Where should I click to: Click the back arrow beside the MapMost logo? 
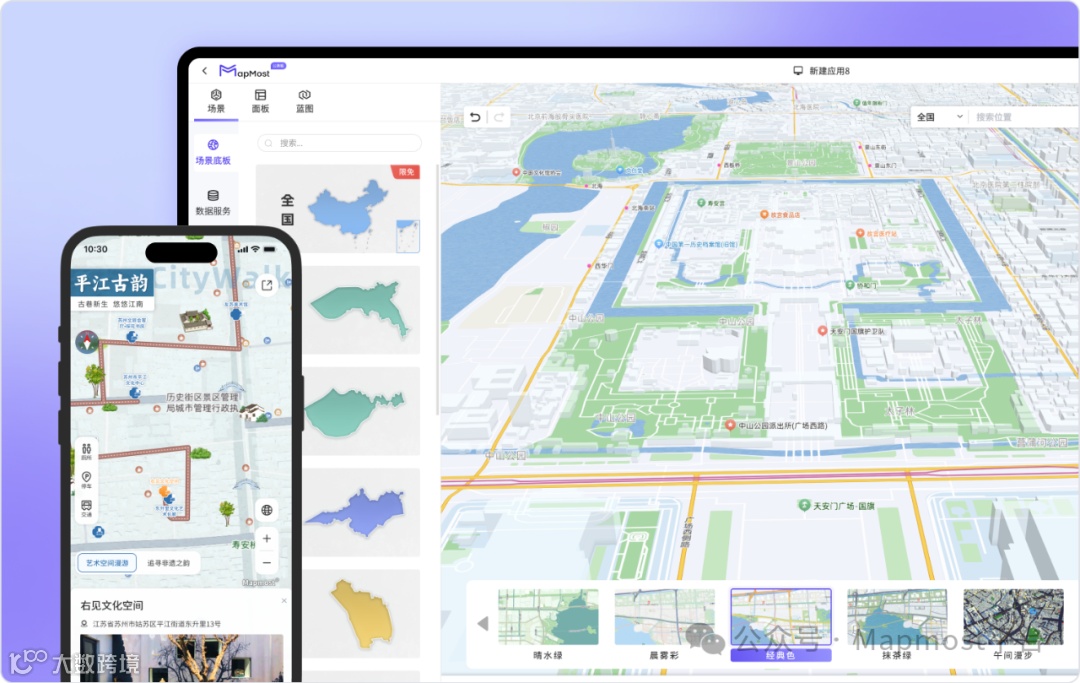point(205,71)
